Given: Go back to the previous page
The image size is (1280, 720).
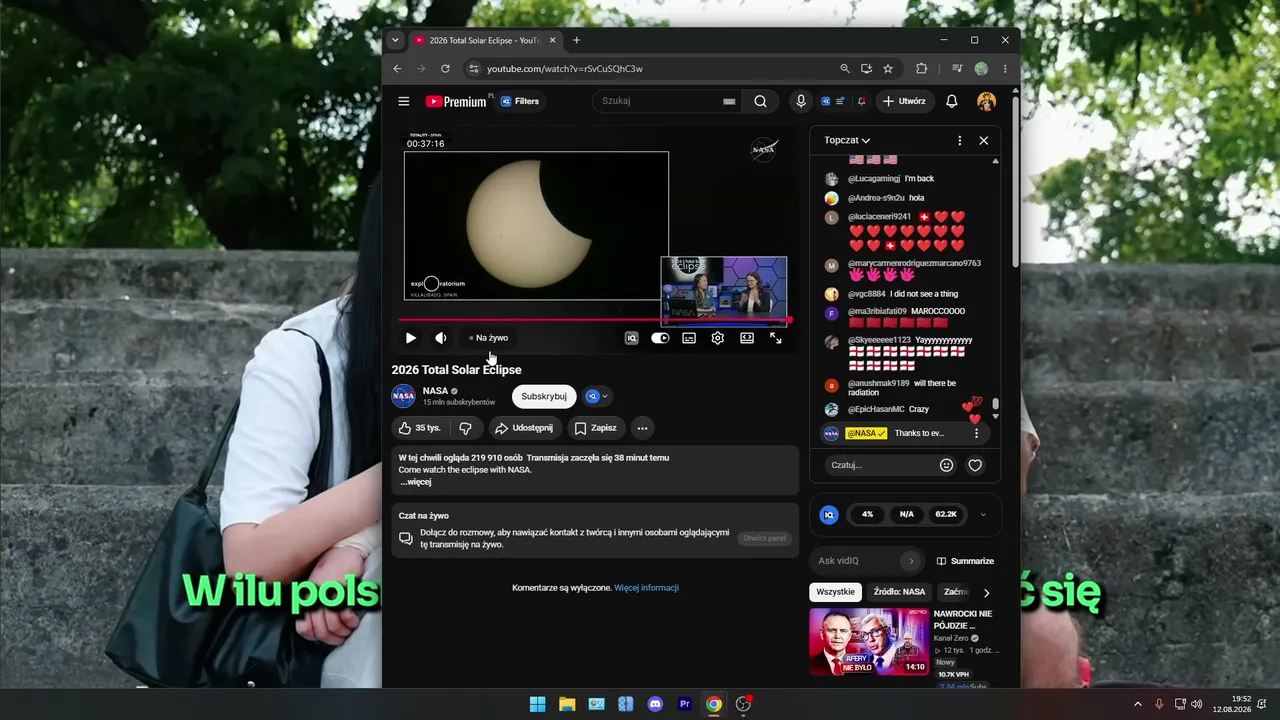Looking at the screenshot, I should point(397,69).
